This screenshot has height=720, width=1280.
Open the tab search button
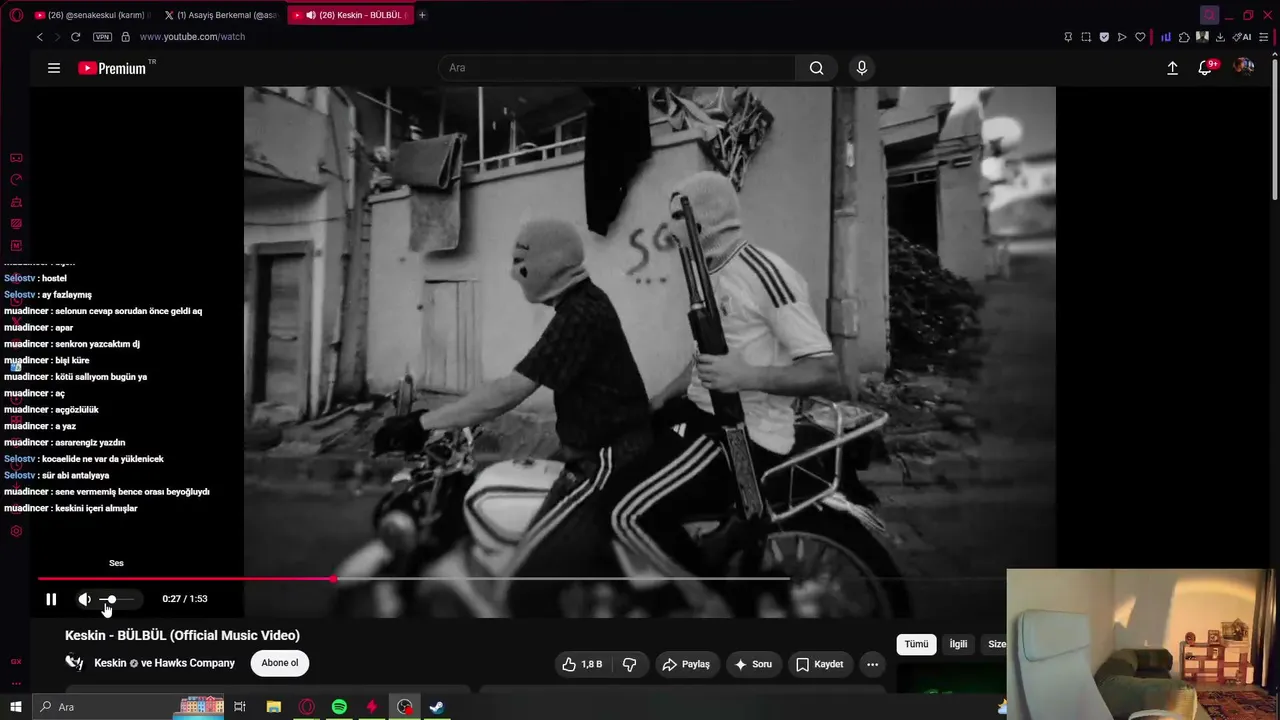[x=1210, y=15]
